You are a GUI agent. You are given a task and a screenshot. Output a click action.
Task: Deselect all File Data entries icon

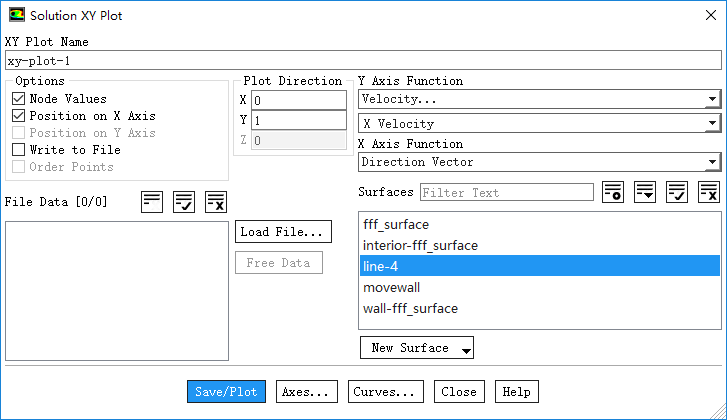216,201
